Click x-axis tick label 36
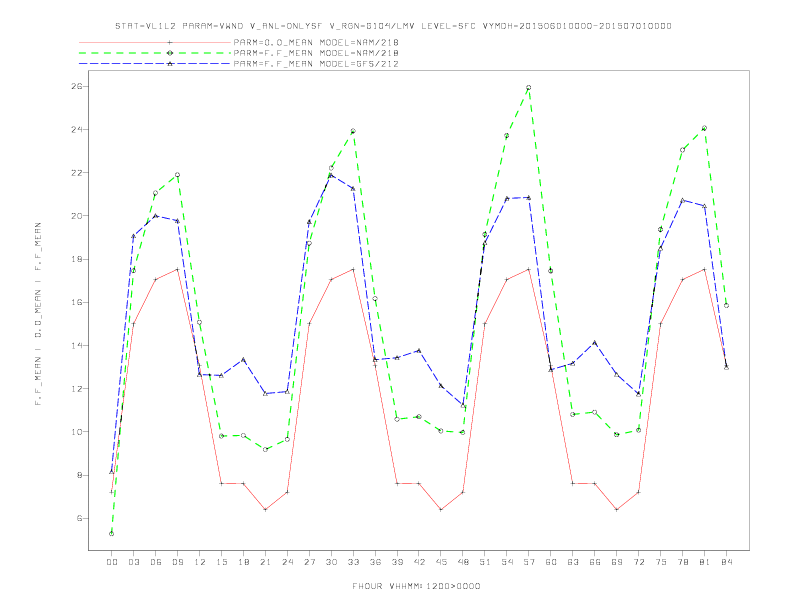 tap(375, 562)
